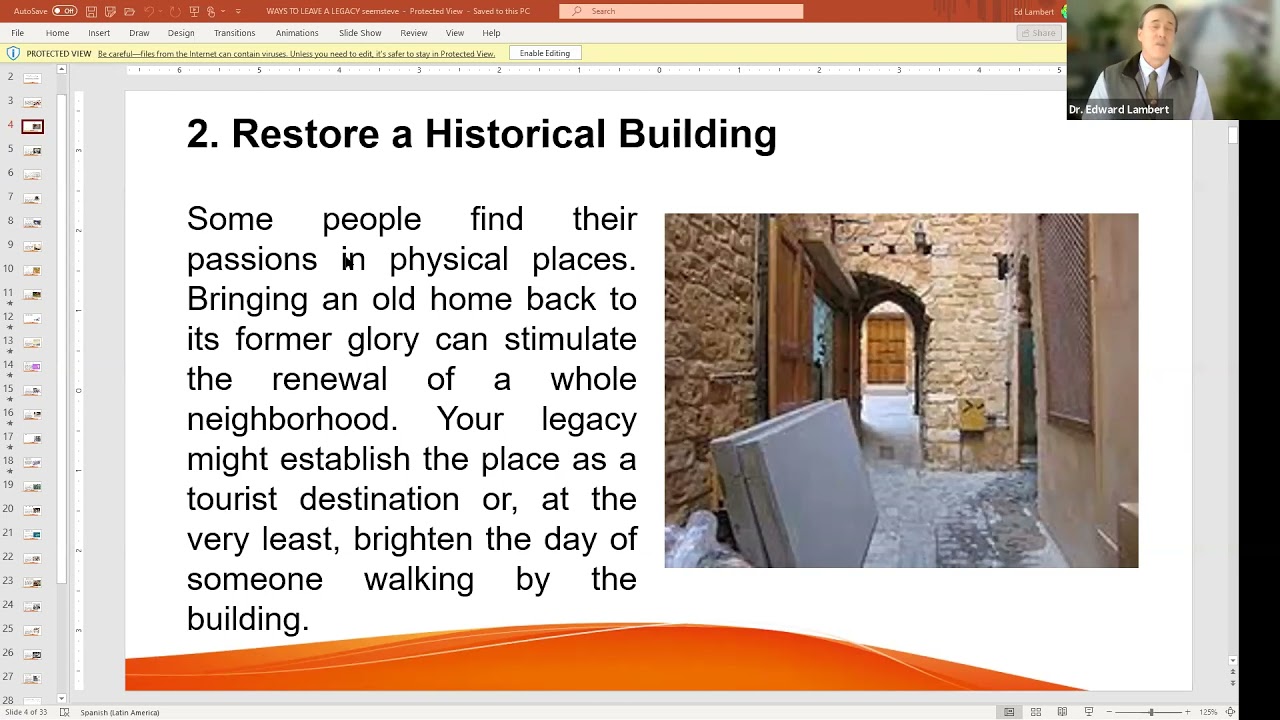
Task: Click the accessibility check icon in status bar
Action: tap(65, 712)
